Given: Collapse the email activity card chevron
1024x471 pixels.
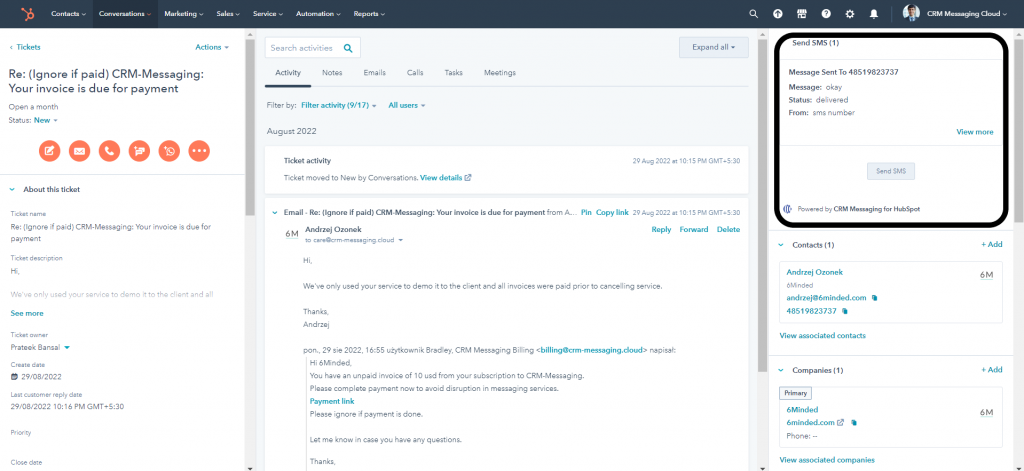Looking at the screenshot, I should [x=274, y=212].
